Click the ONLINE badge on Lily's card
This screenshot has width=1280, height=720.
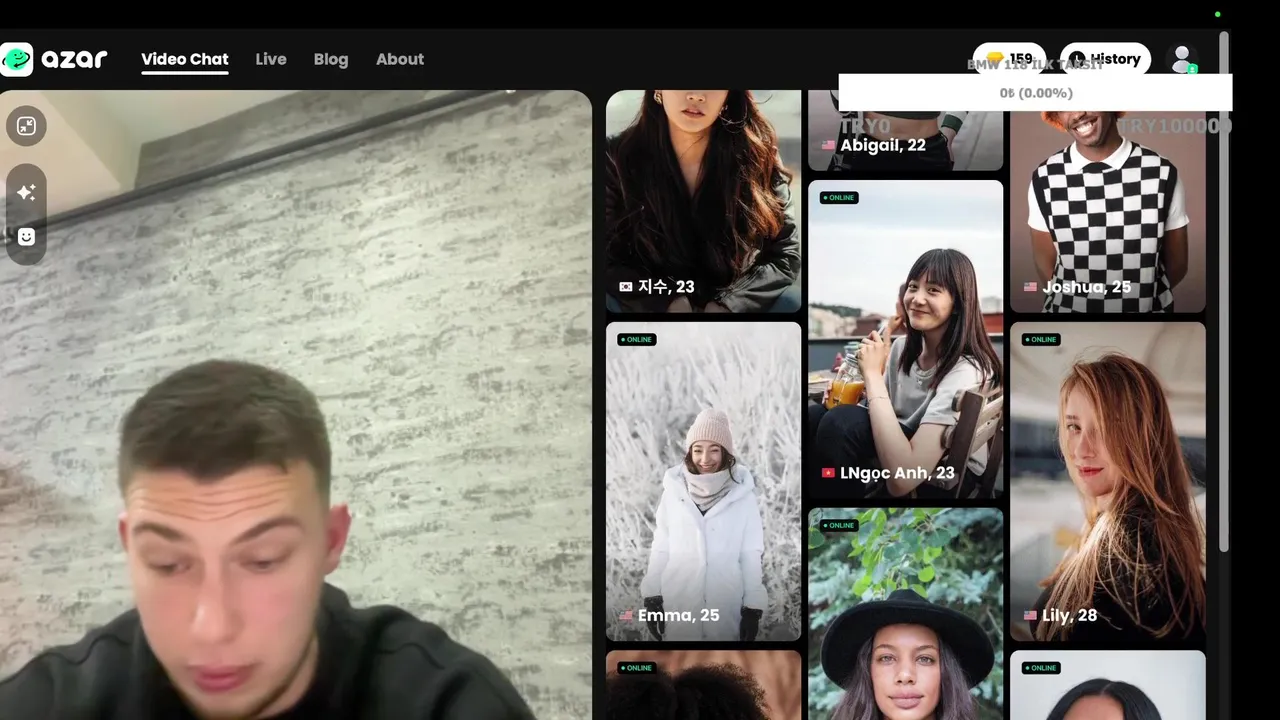pos(1040,340)
